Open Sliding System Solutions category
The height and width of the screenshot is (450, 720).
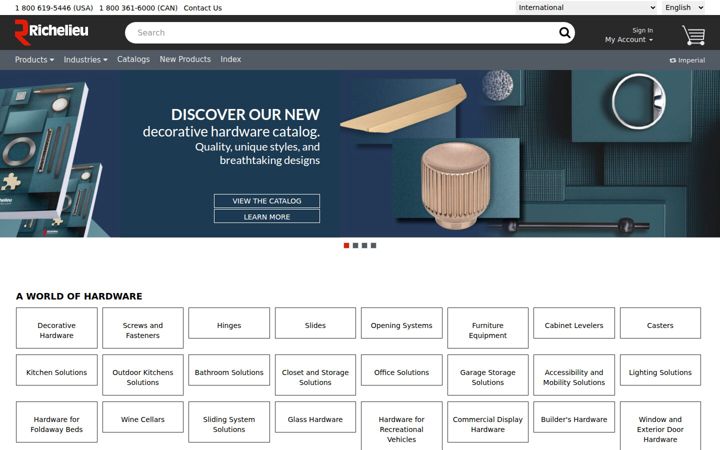229,422
